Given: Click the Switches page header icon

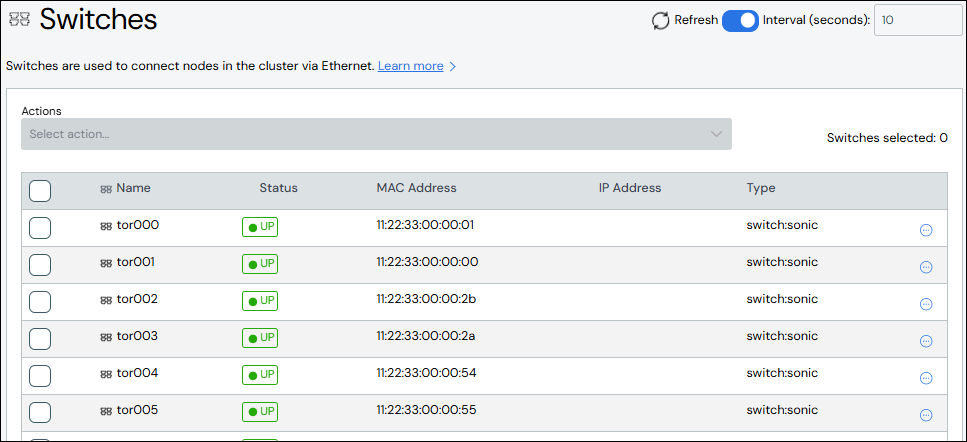Looking at the screenshot, I should (x=19, y=19).
